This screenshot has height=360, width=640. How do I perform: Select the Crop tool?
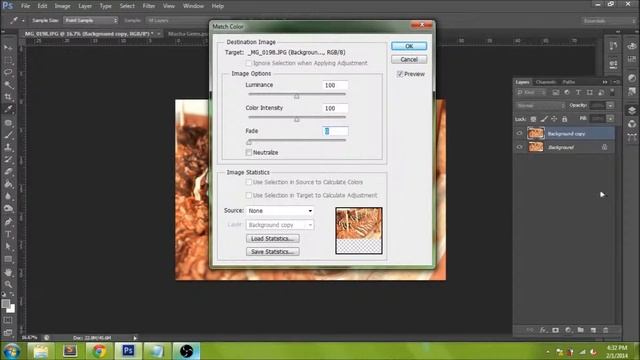click(x=8, y=97)
